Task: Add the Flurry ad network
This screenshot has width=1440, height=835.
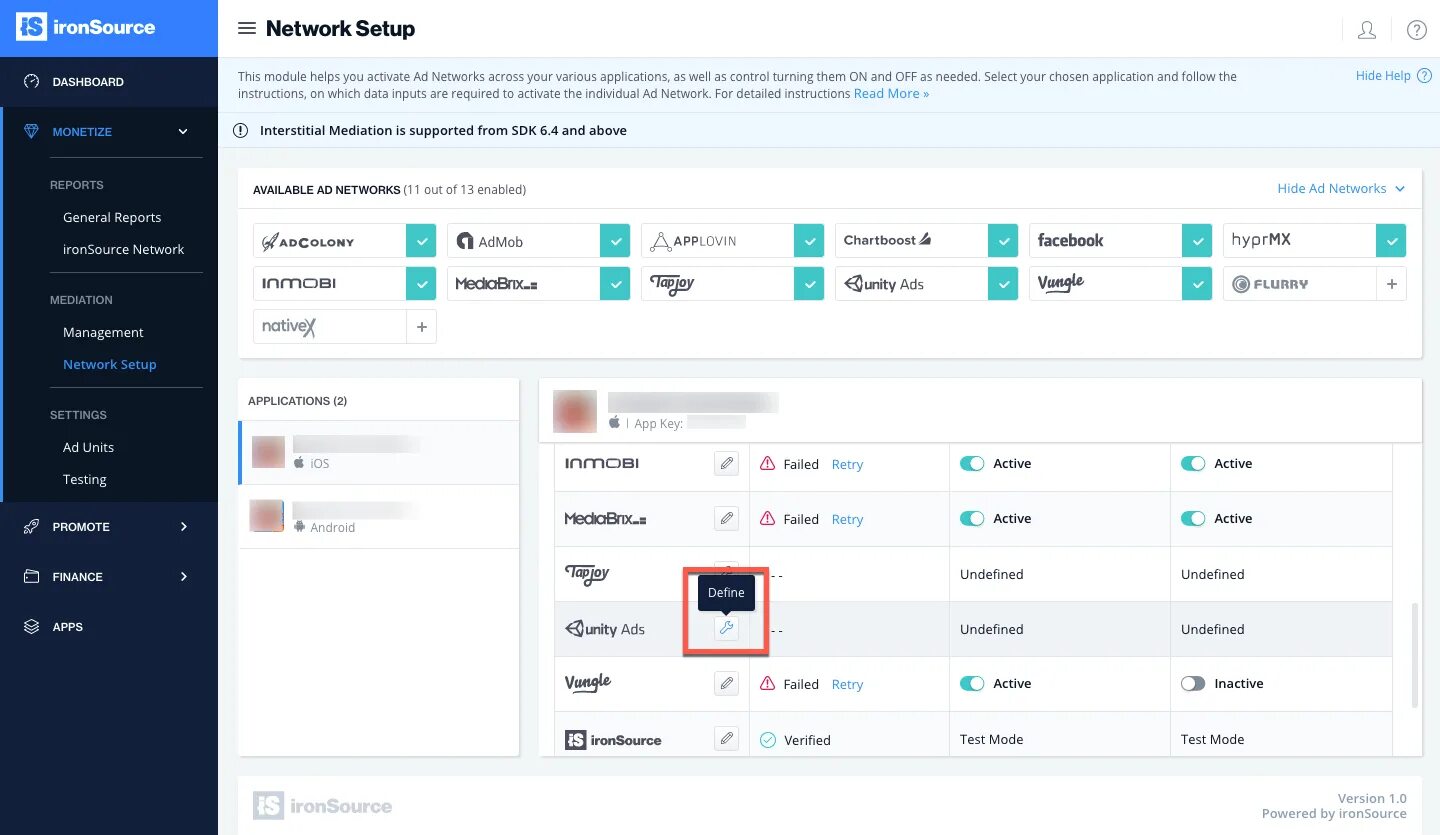Action: [x=1391, y=284]
